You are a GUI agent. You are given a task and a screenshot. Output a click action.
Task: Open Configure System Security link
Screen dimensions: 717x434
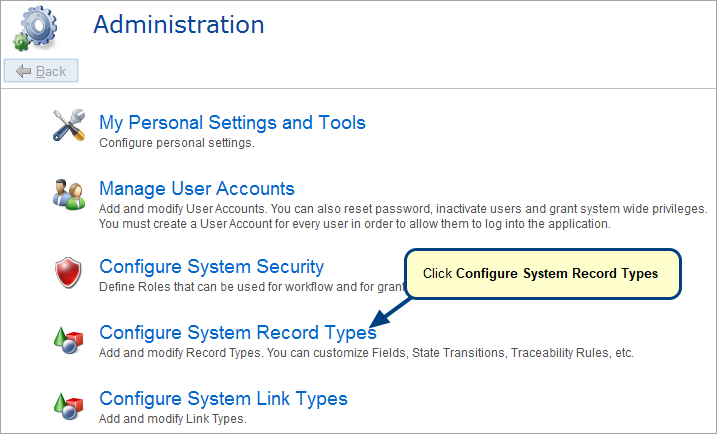pos(211,267)
